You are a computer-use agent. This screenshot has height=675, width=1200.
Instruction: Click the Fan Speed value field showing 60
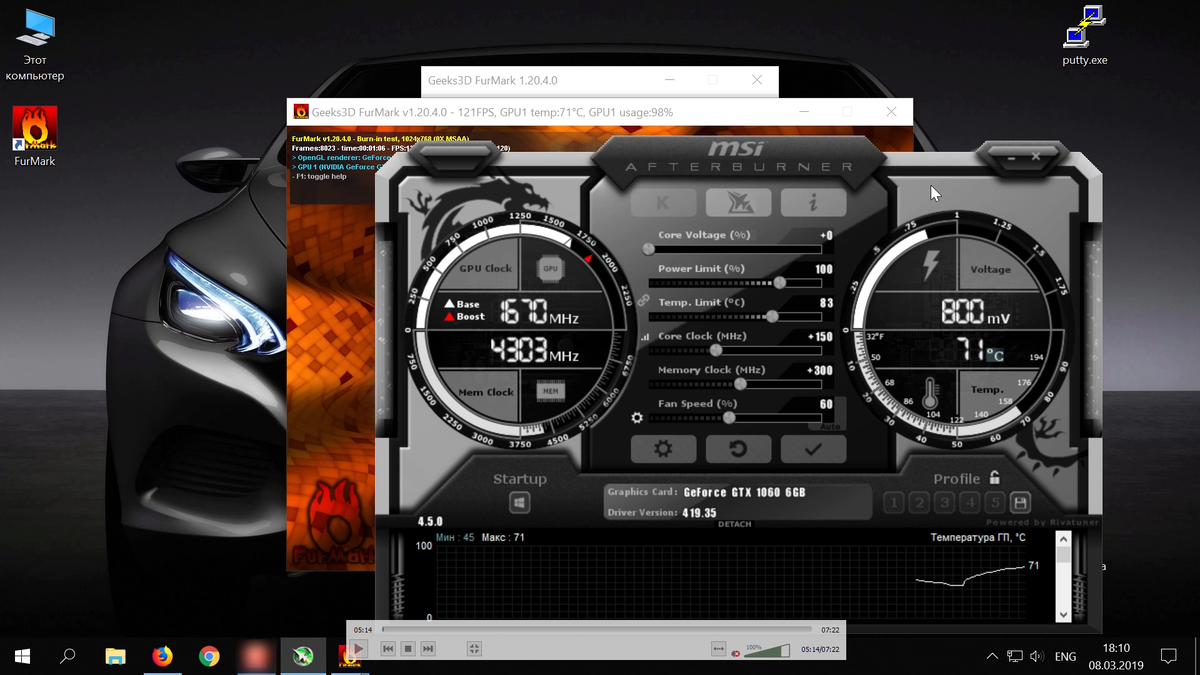coord(826,404)
